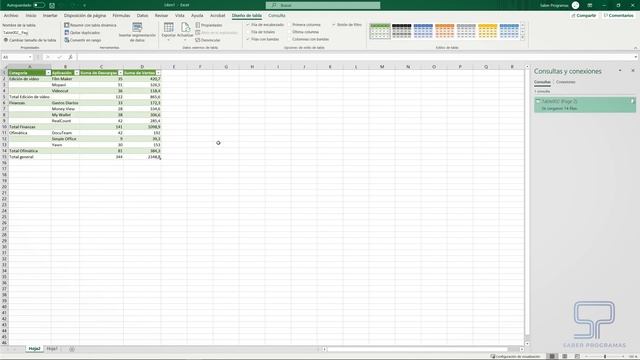Click the Buscar search box
Image resolution: width=640 pixels, height=360 pixels.
323,5
